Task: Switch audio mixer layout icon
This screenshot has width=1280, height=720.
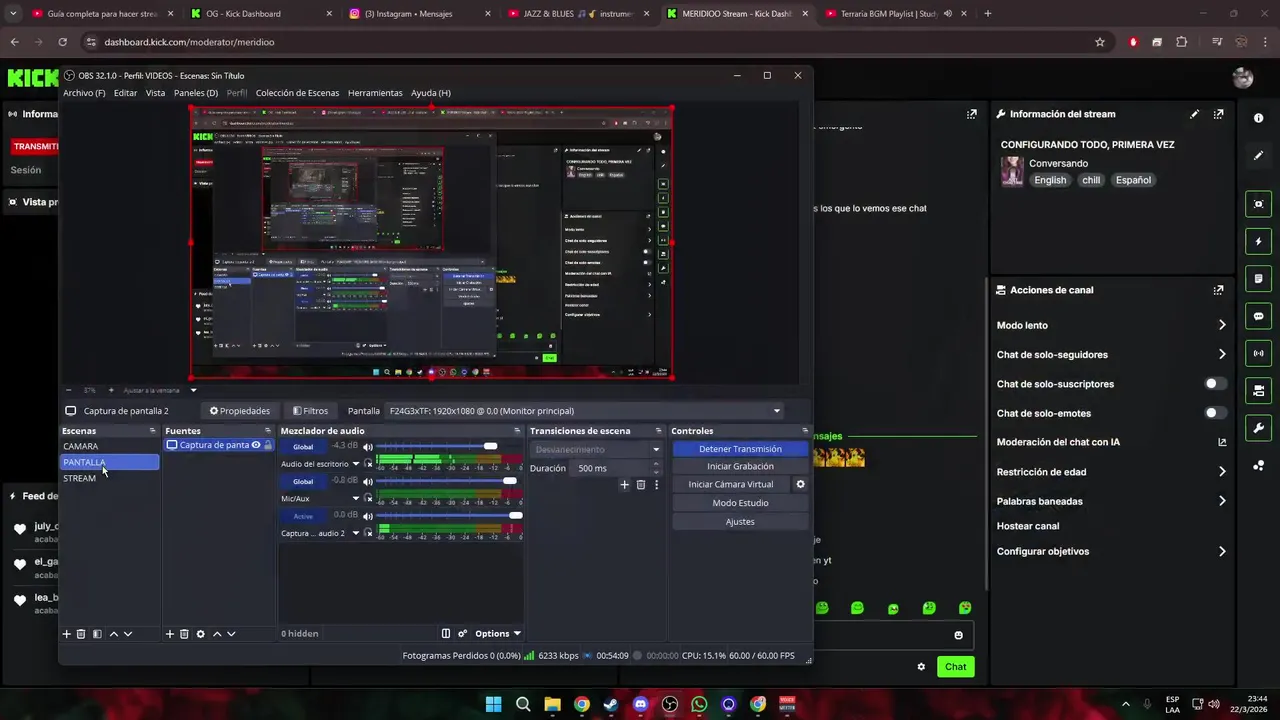Action: (446, 634)
